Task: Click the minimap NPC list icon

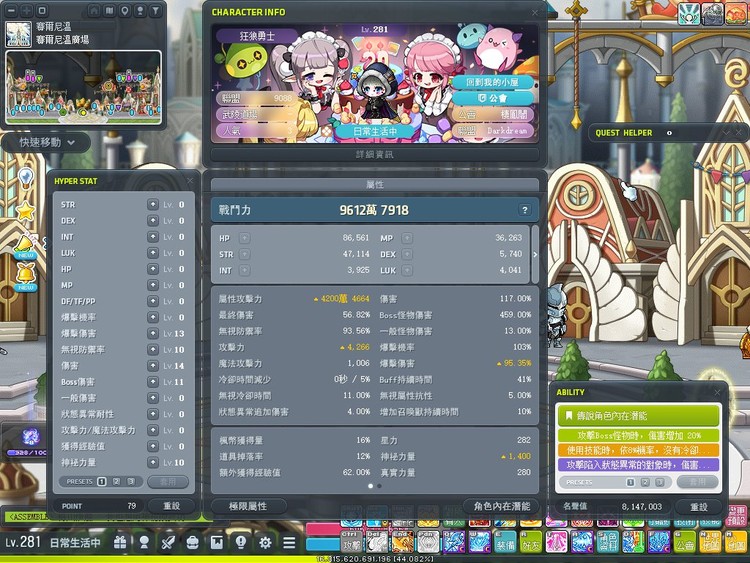Action: tap(140, 10)
